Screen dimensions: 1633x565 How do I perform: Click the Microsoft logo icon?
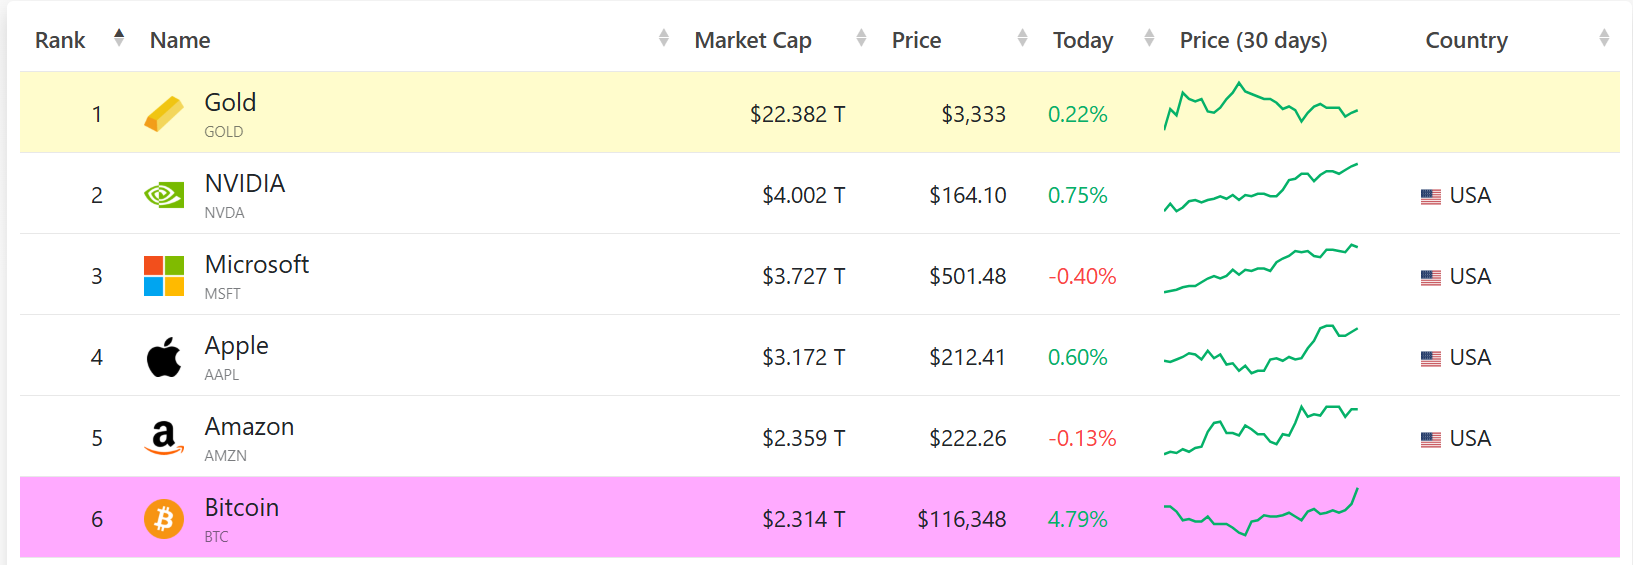164,276
